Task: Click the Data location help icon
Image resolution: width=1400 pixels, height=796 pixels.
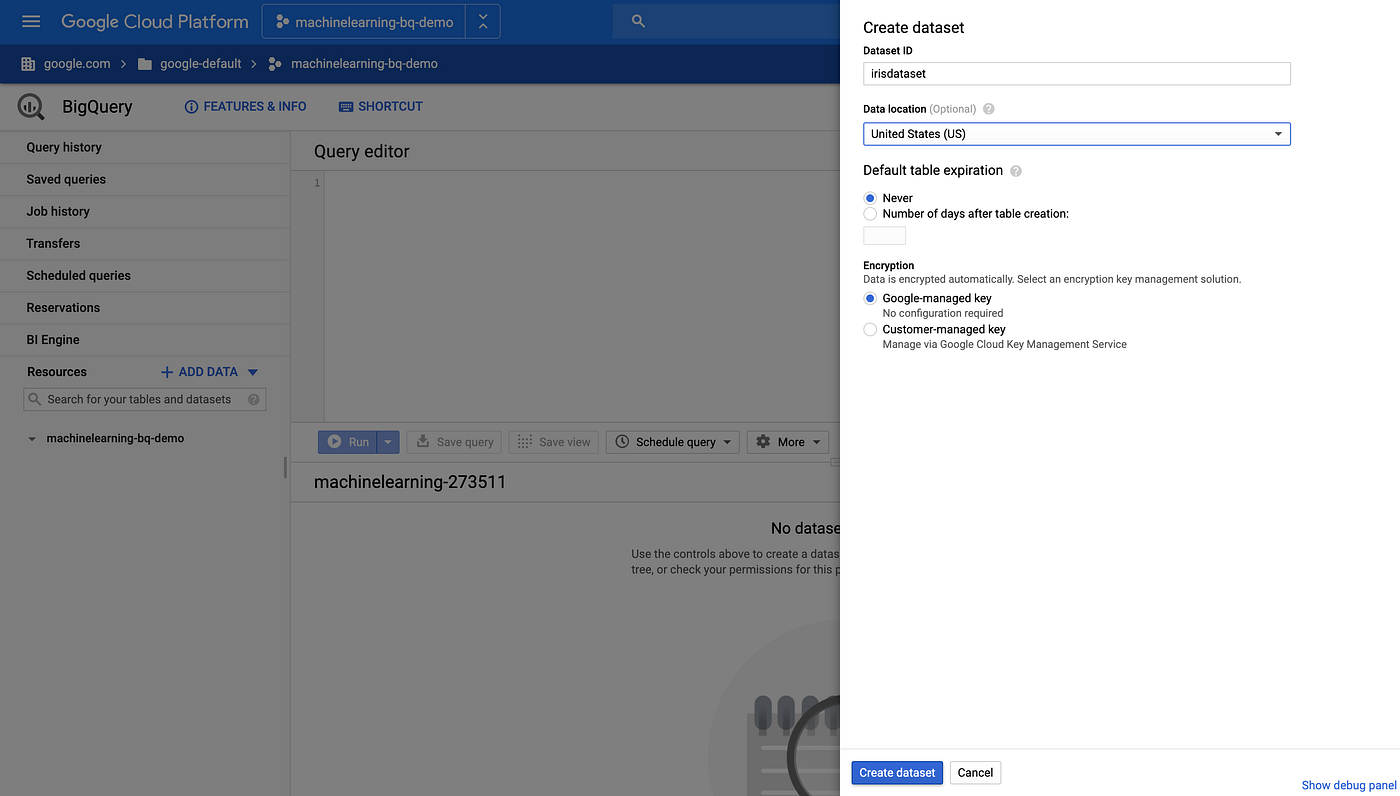Action: click(988, 109)
